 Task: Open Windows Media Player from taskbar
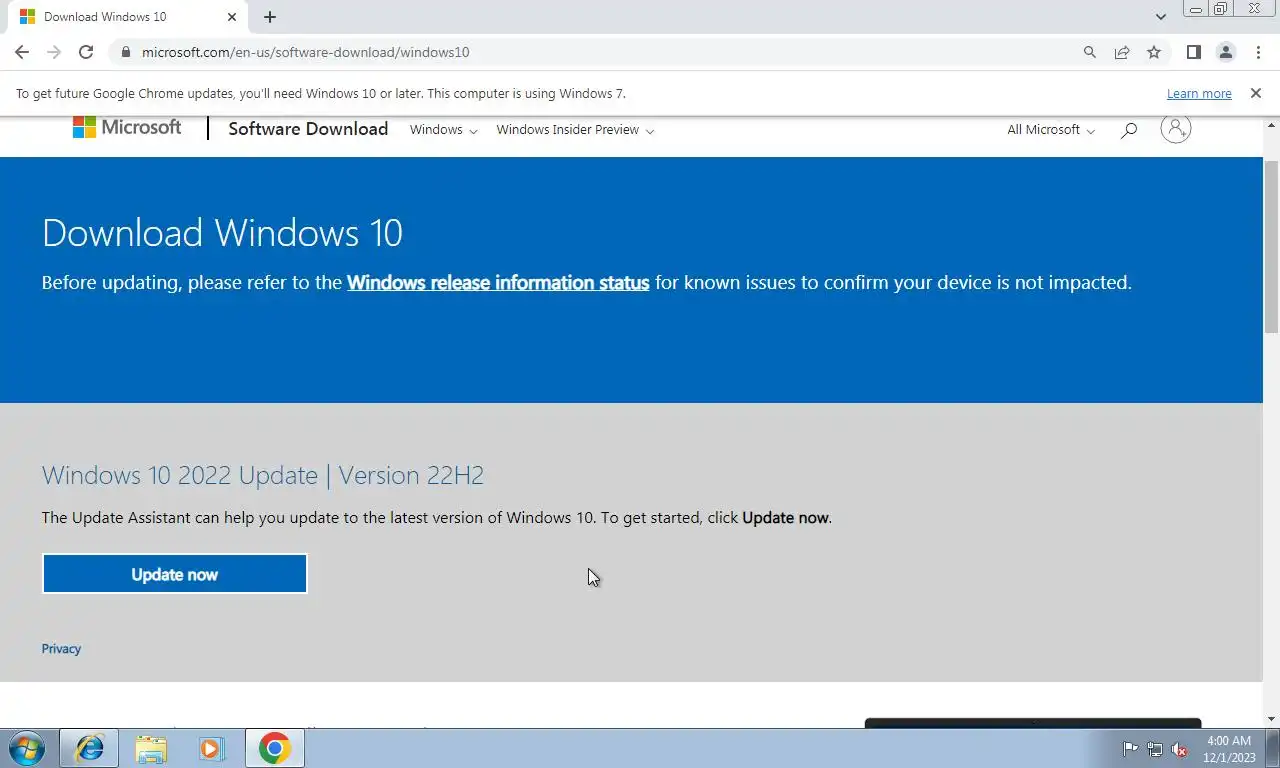click(212, 748)
